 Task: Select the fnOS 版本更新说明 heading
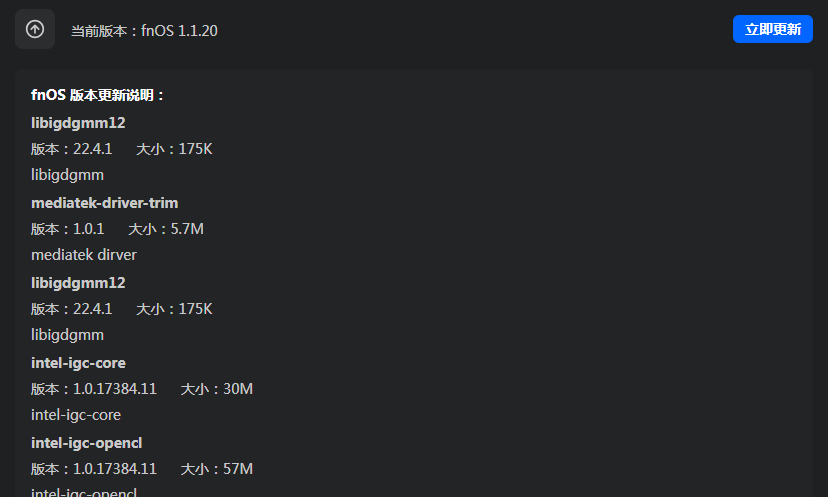click(98, 96)
